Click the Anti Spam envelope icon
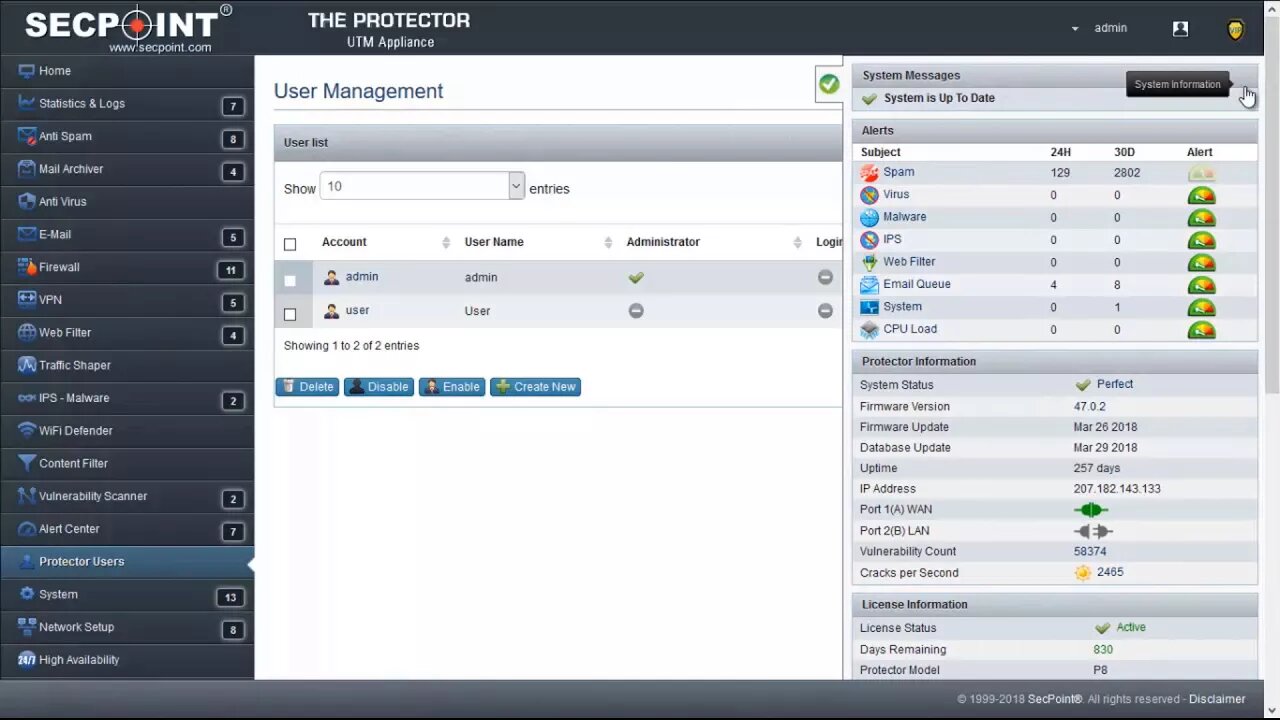Screen dimensions: 1280x720 click(x=26, y=136)
